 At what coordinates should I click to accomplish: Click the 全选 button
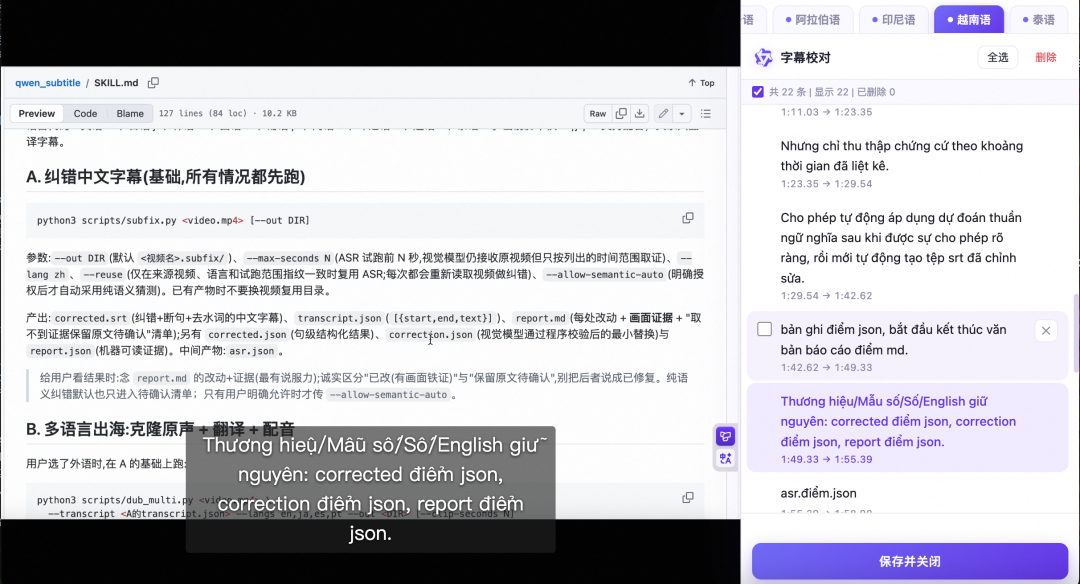(x=998, y=58)
